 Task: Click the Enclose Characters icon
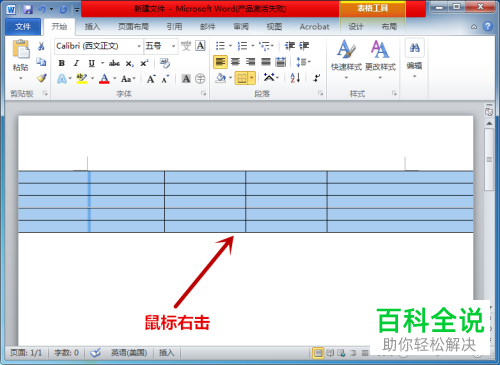(x=200, y=79)
